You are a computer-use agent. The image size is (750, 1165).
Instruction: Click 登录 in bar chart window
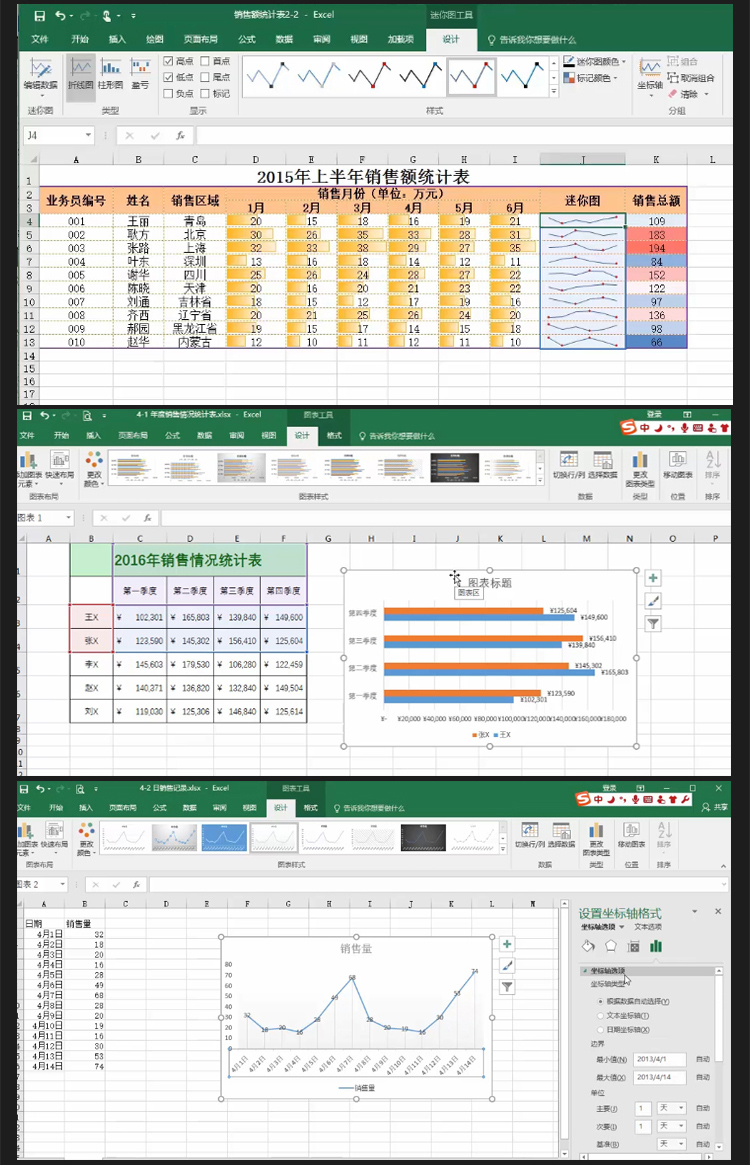(x=653, y=415)
